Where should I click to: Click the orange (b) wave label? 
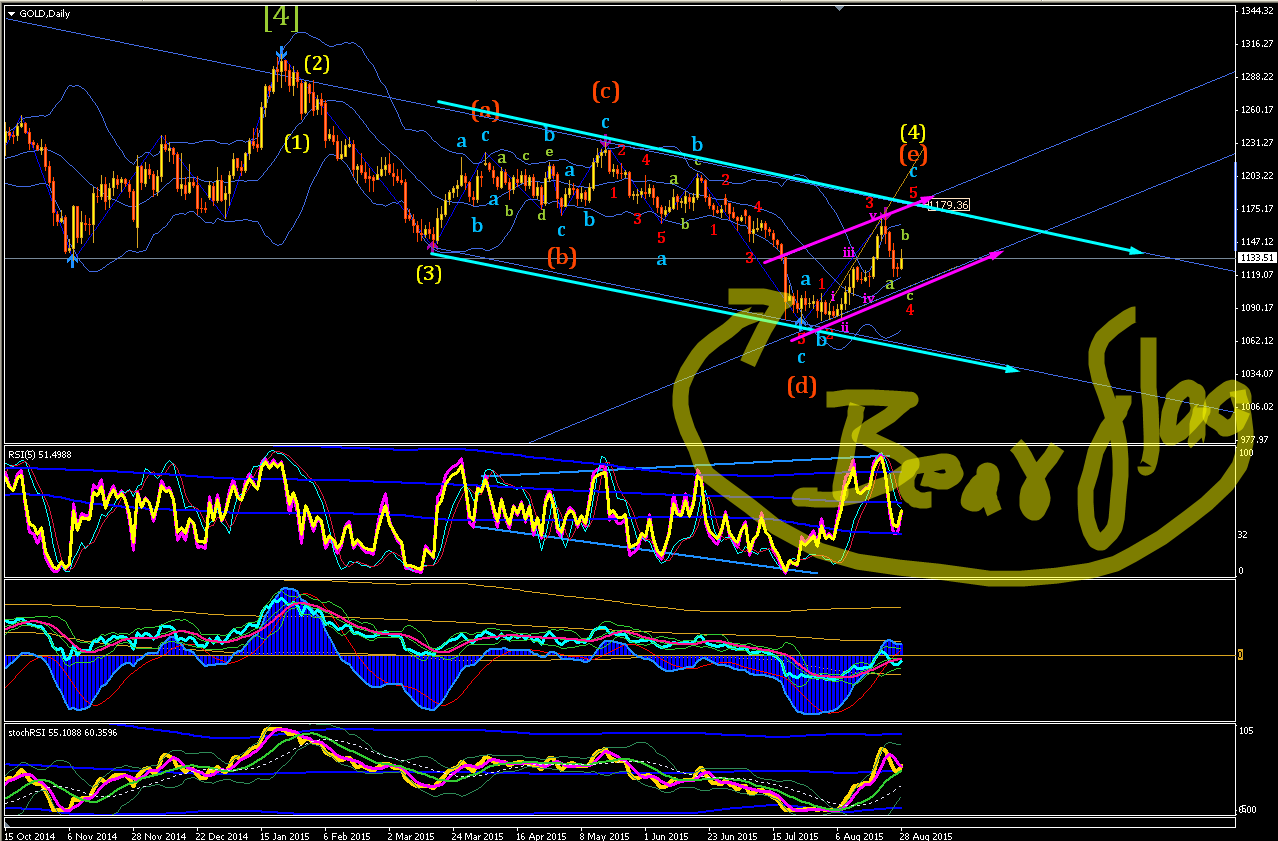coord(562,258)
